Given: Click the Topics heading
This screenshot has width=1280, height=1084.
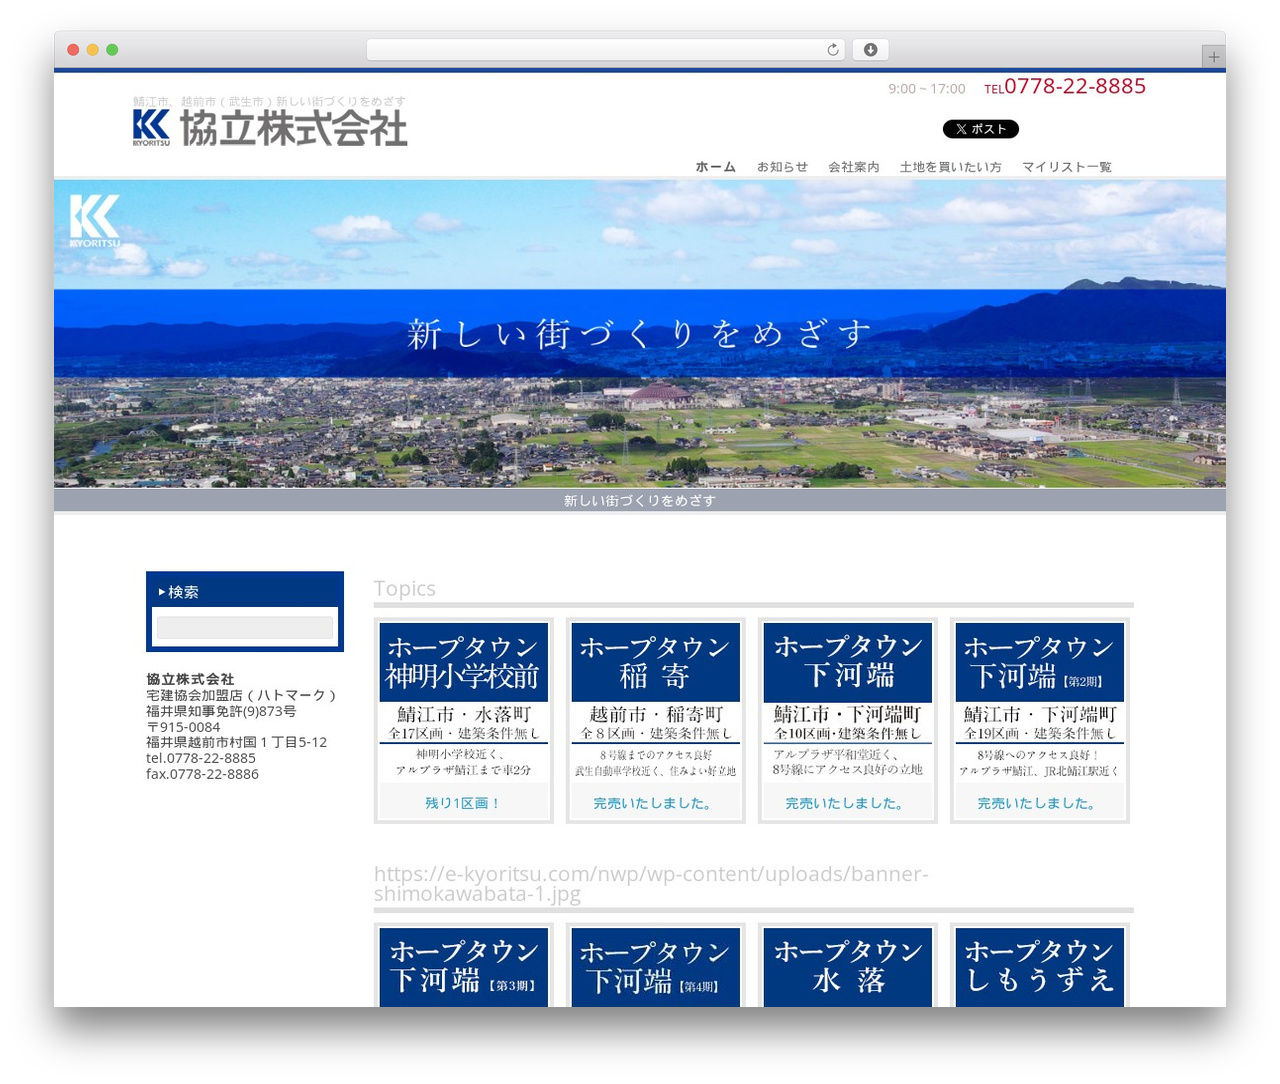Looking at the screenshot, I should pos(405,588).
